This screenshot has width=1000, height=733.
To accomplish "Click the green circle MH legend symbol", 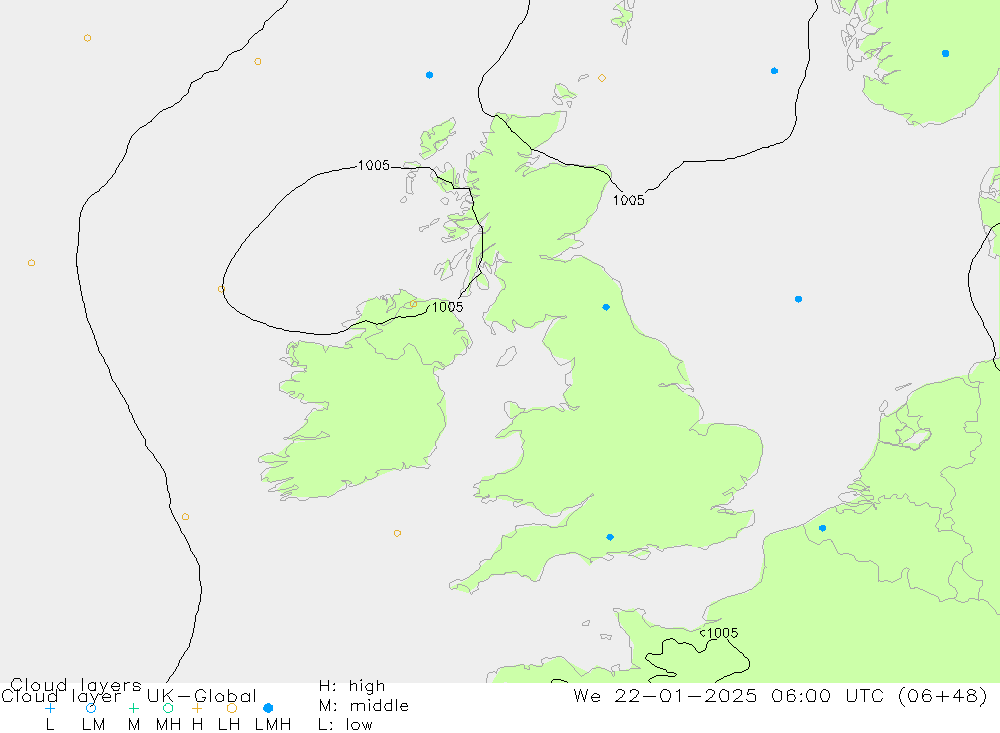I will [168, 708].
